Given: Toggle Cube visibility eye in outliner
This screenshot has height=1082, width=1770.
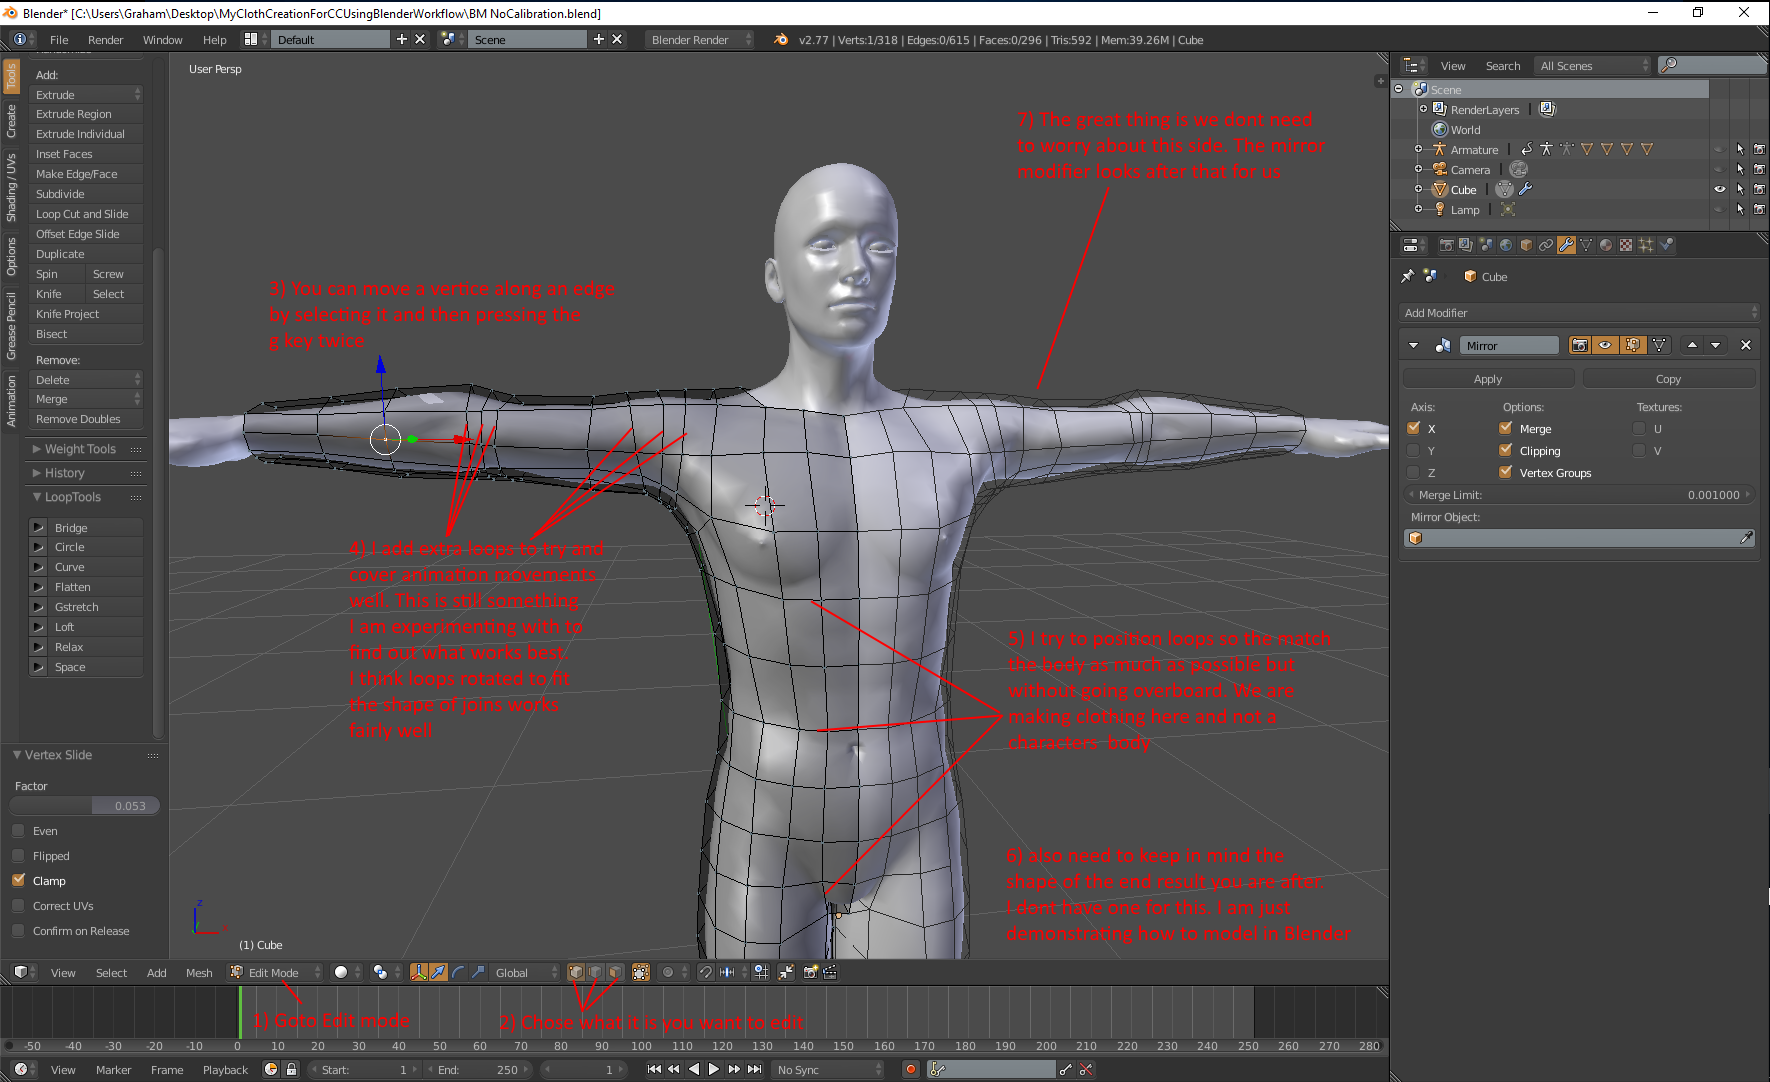Looking at the screenshot, I should (1719, 189).
